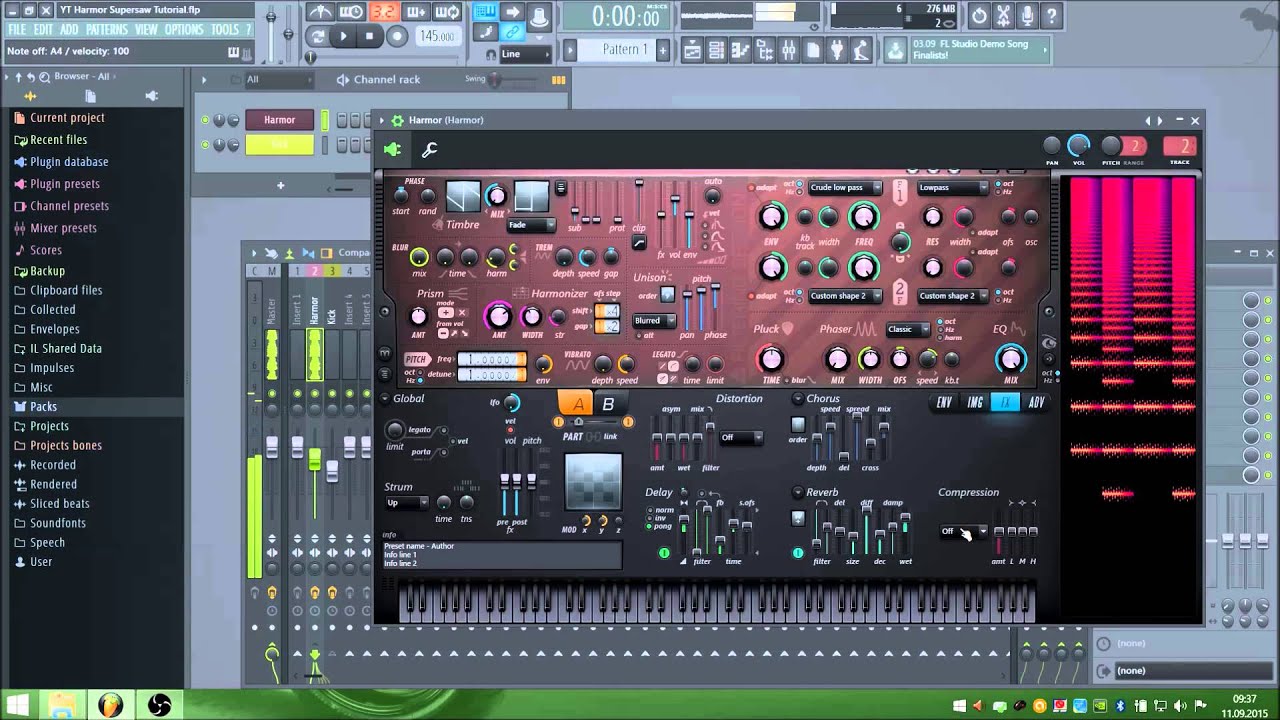Open Sliced beats folder in browser
The height and width of the screenshot is (720, 1280).
coord(59,504)
